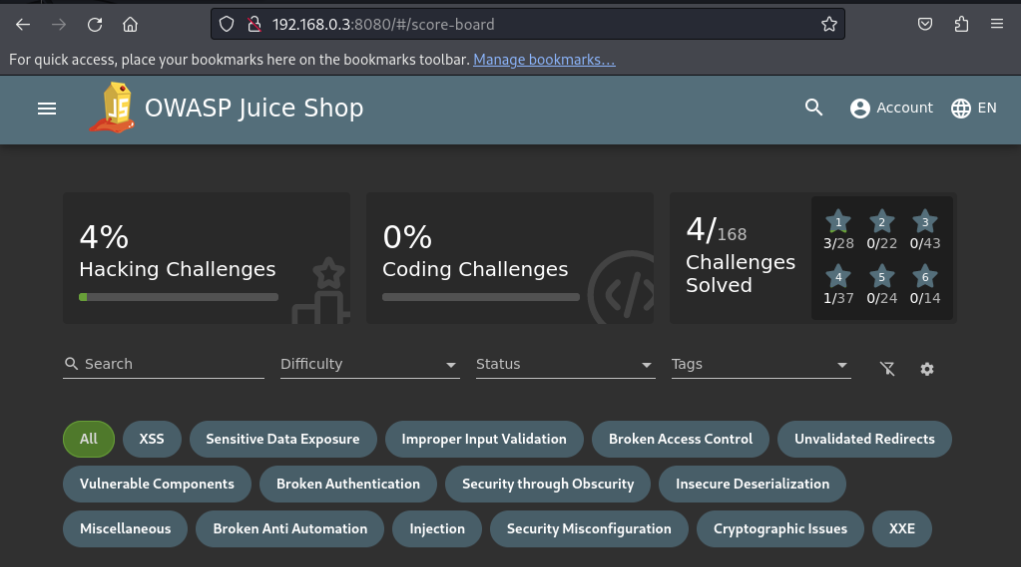Click the Hacking Challenges progress bar
Viewport: 1021px width, 567px height.
pyautogui.click(x=178, y=297)
